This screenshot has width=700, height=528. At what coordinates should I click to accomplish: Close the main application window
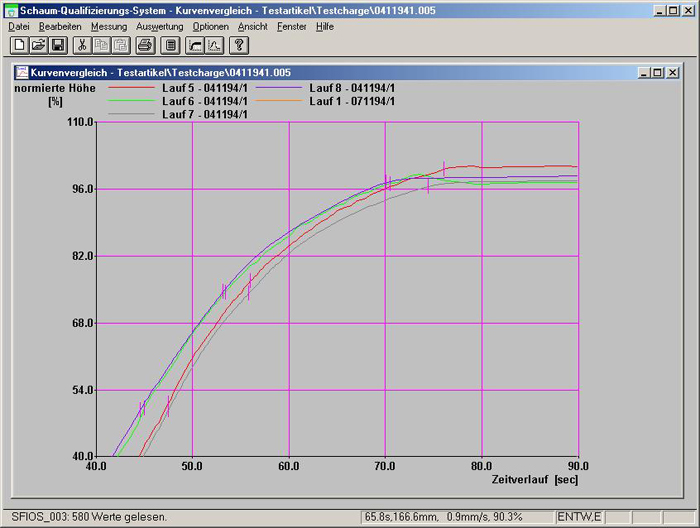(688, 11)
